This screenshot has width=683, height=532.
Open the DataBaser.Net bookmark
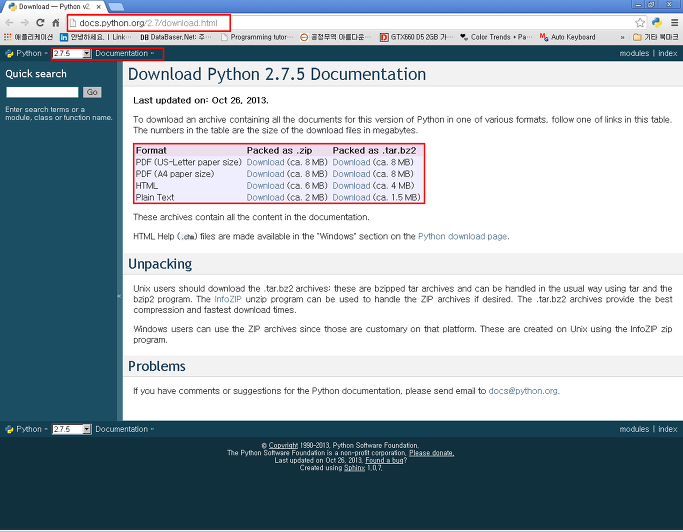coord(175,37)
